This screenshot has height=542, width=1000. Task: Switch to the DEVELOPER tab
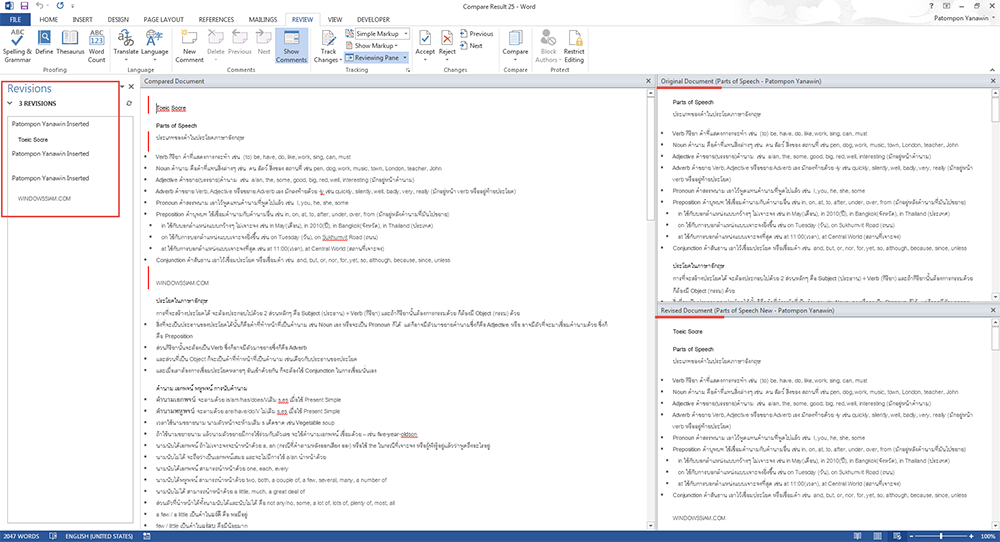(x=373, y=19)
